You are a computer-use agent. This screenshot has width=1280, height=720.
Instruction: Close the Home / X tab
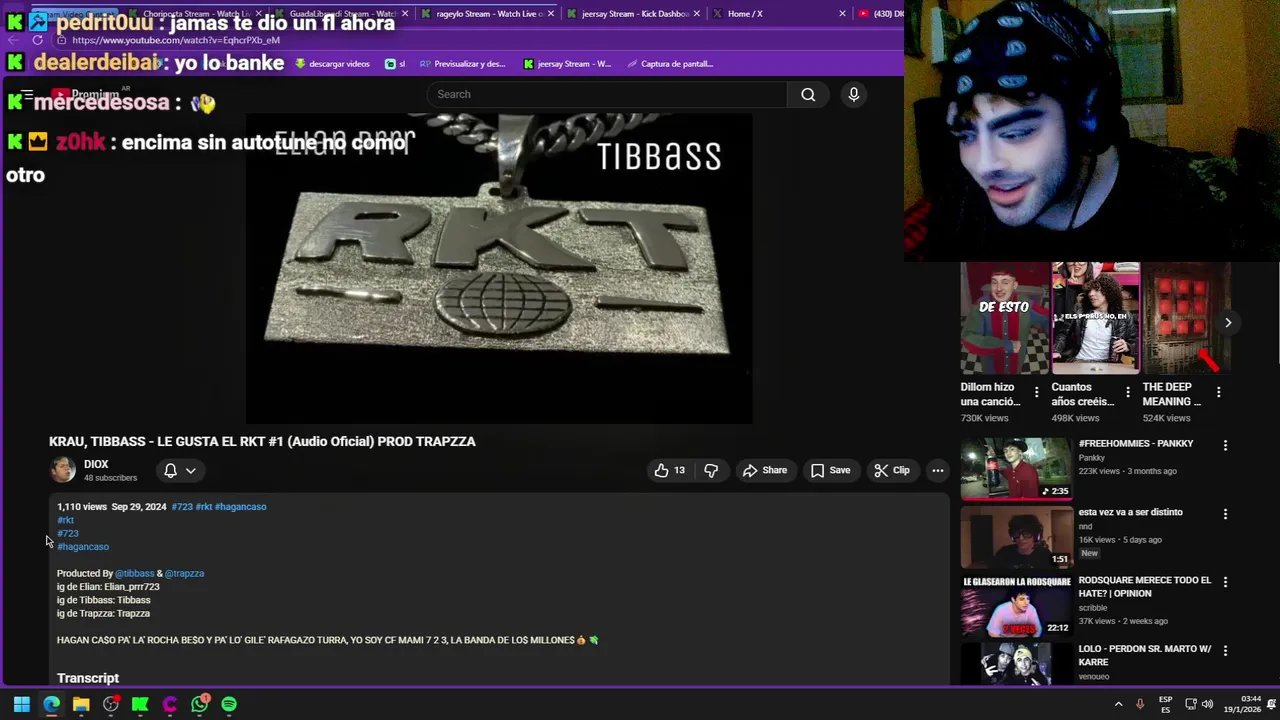tap(842, 14)
